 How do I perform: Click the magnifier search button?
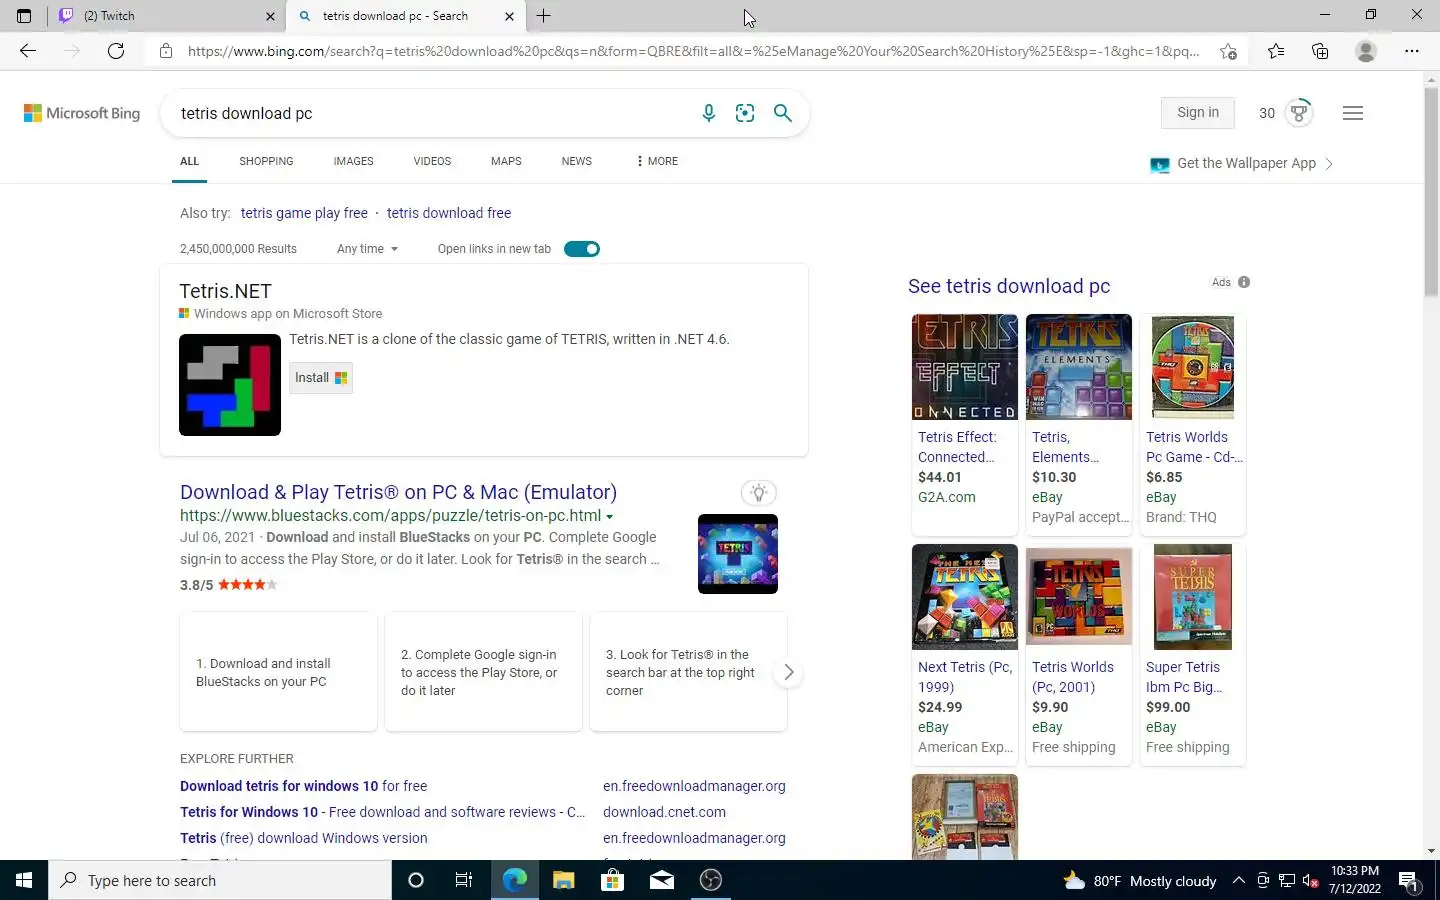point(783,113)
